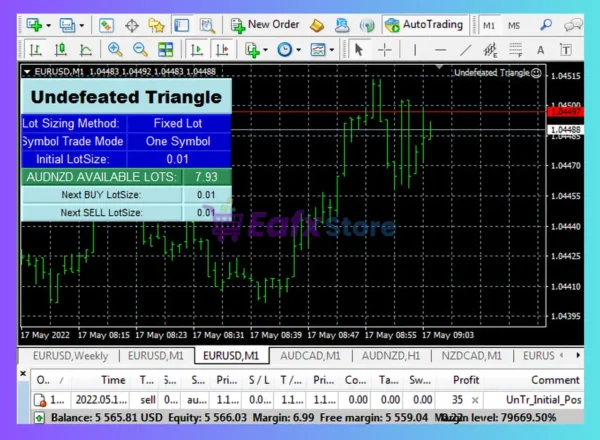
Task: Zoom in on the chart
Action: point(115,50)
